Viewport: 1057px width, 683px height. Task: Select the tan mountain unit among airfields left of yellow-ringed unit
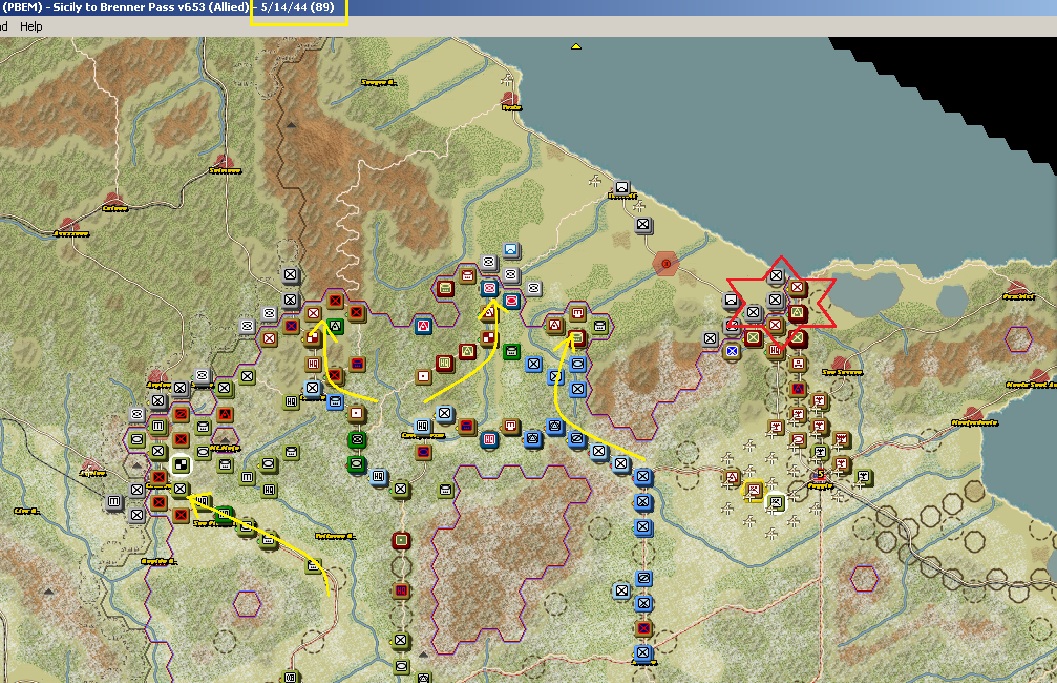pyautogui.click(x=731, y=477)
